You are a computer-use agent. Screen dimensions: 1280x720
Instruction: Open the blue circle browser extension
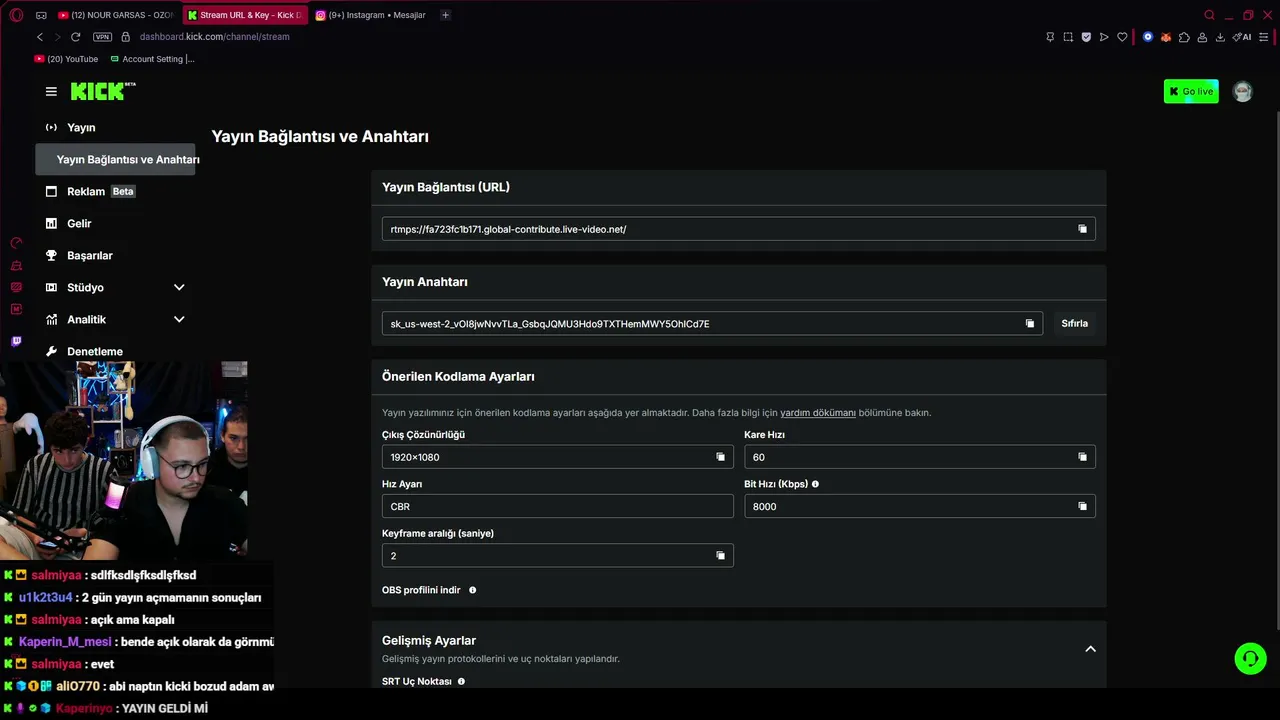[x=1147, y=37]
